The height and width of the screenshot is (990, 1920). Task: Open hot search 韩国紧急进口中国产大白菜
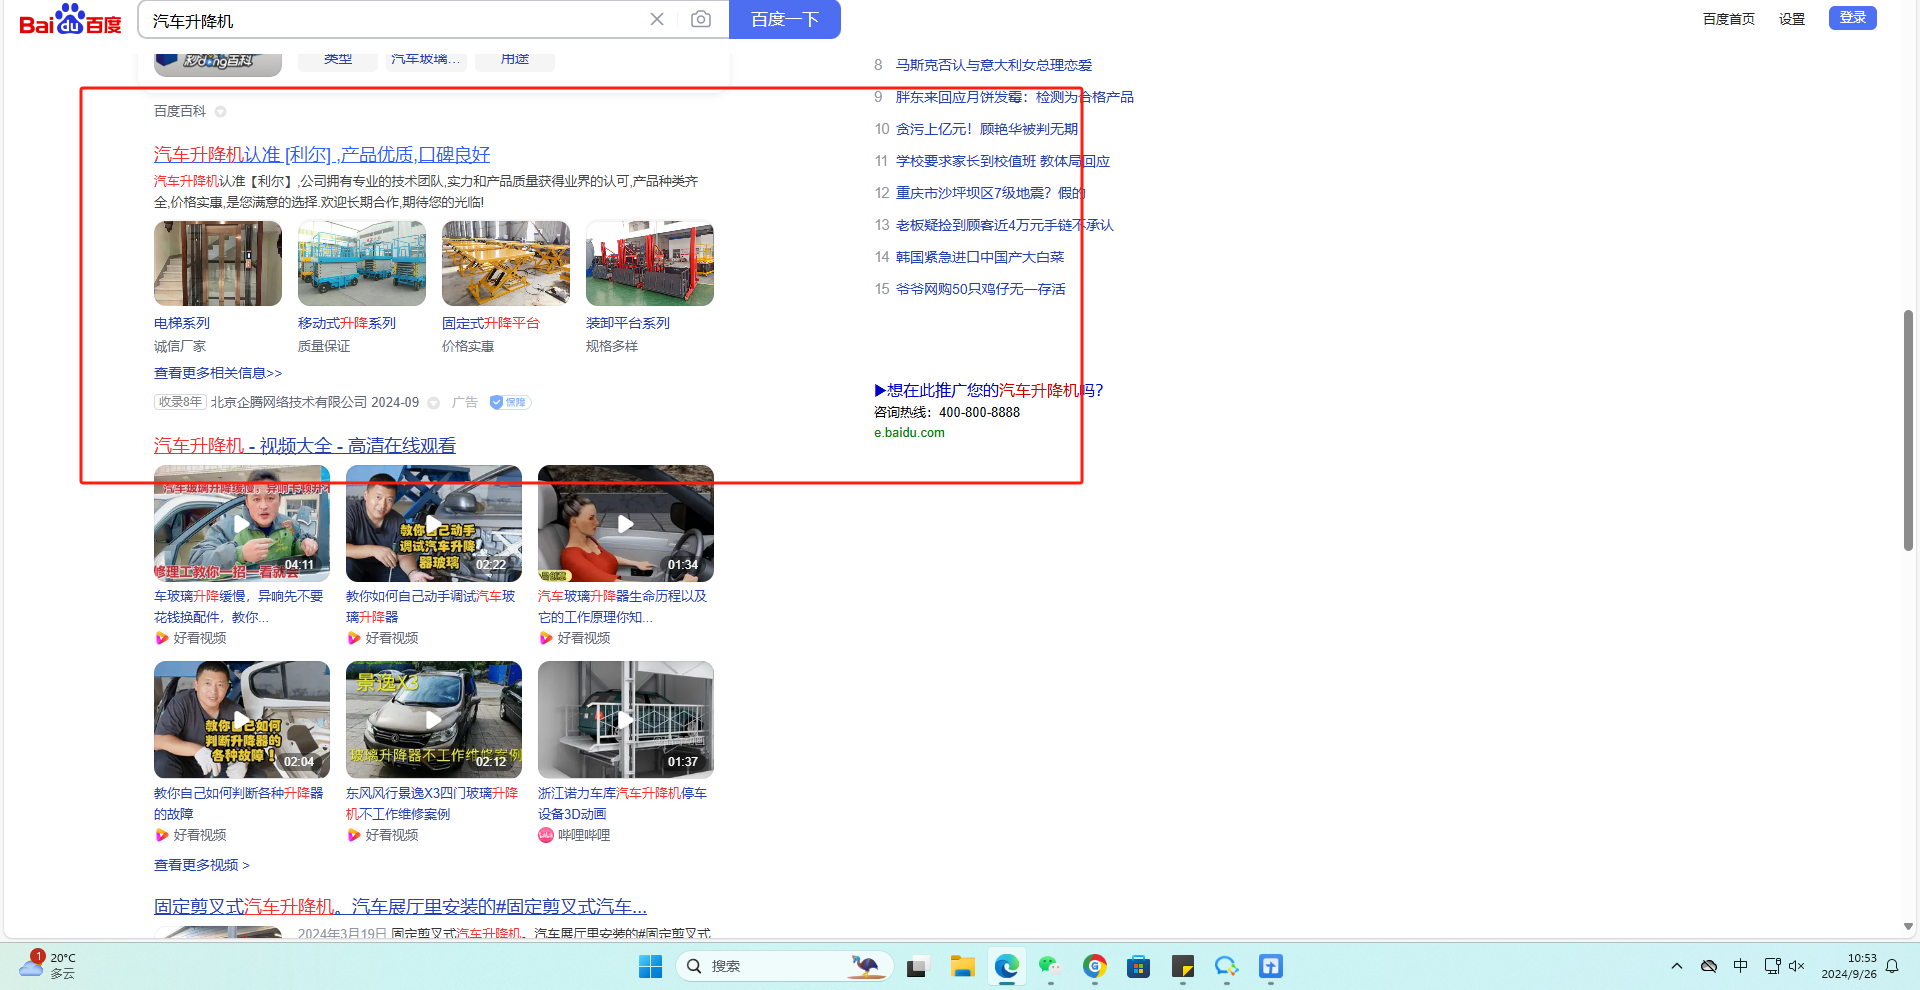tap(980, 257)
